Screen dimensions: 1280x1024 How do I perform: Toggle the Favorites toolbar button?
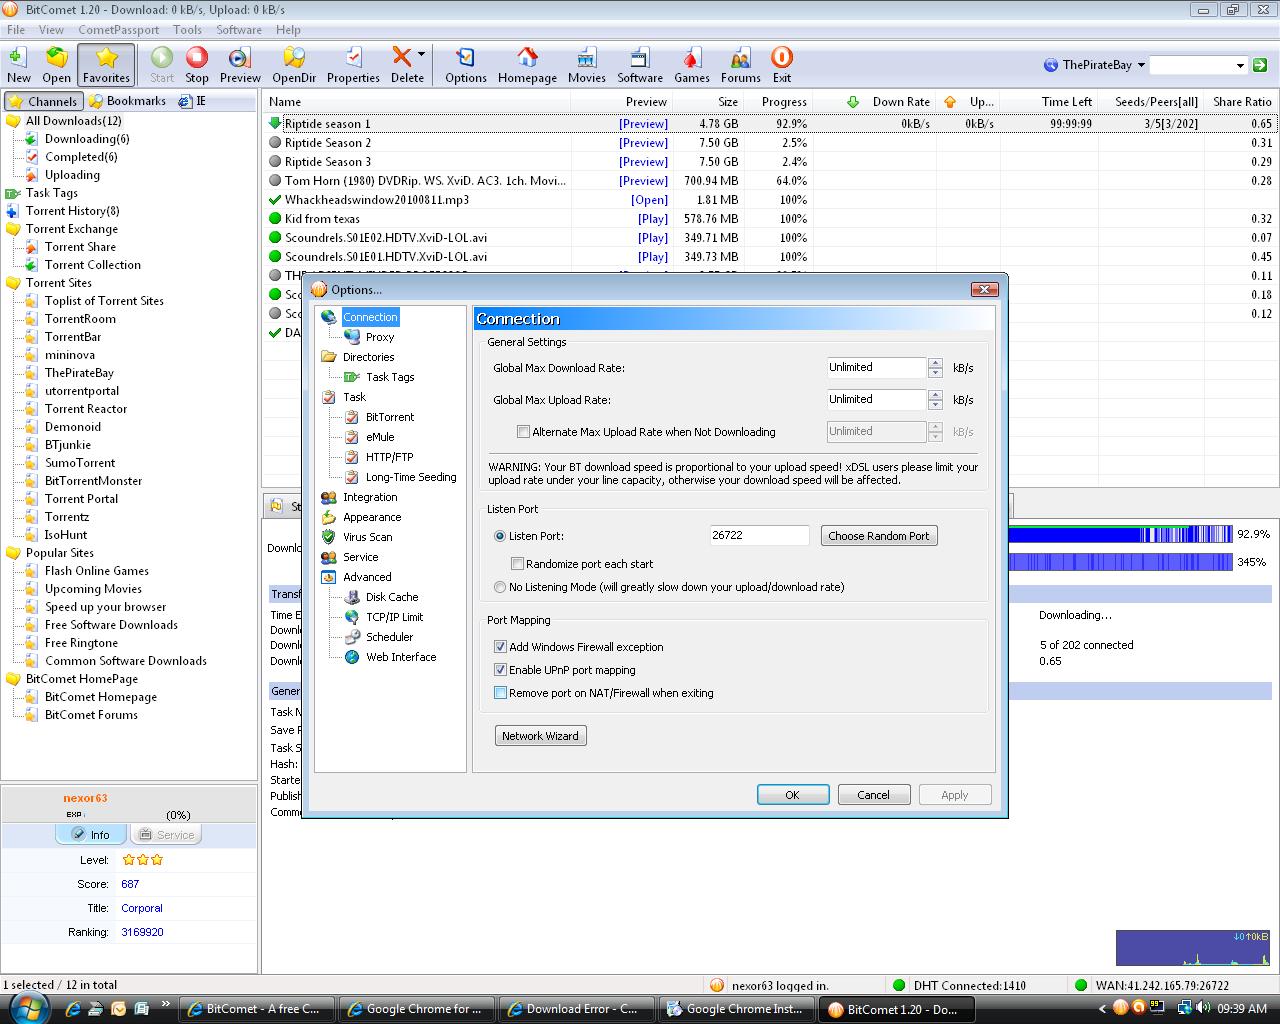tap(106, 65)
